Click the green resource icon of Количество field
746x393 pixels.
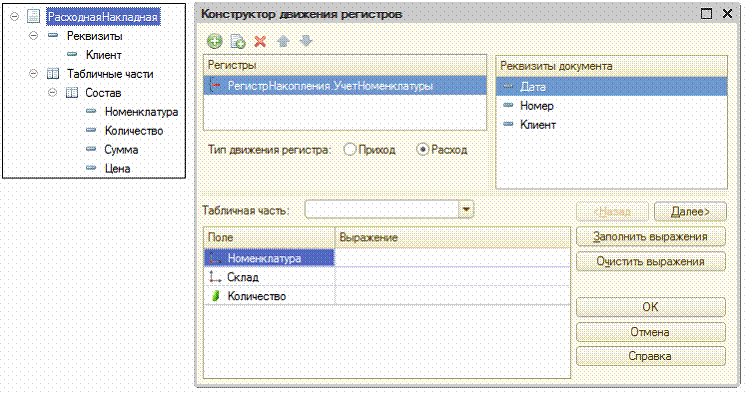point(216,296)
